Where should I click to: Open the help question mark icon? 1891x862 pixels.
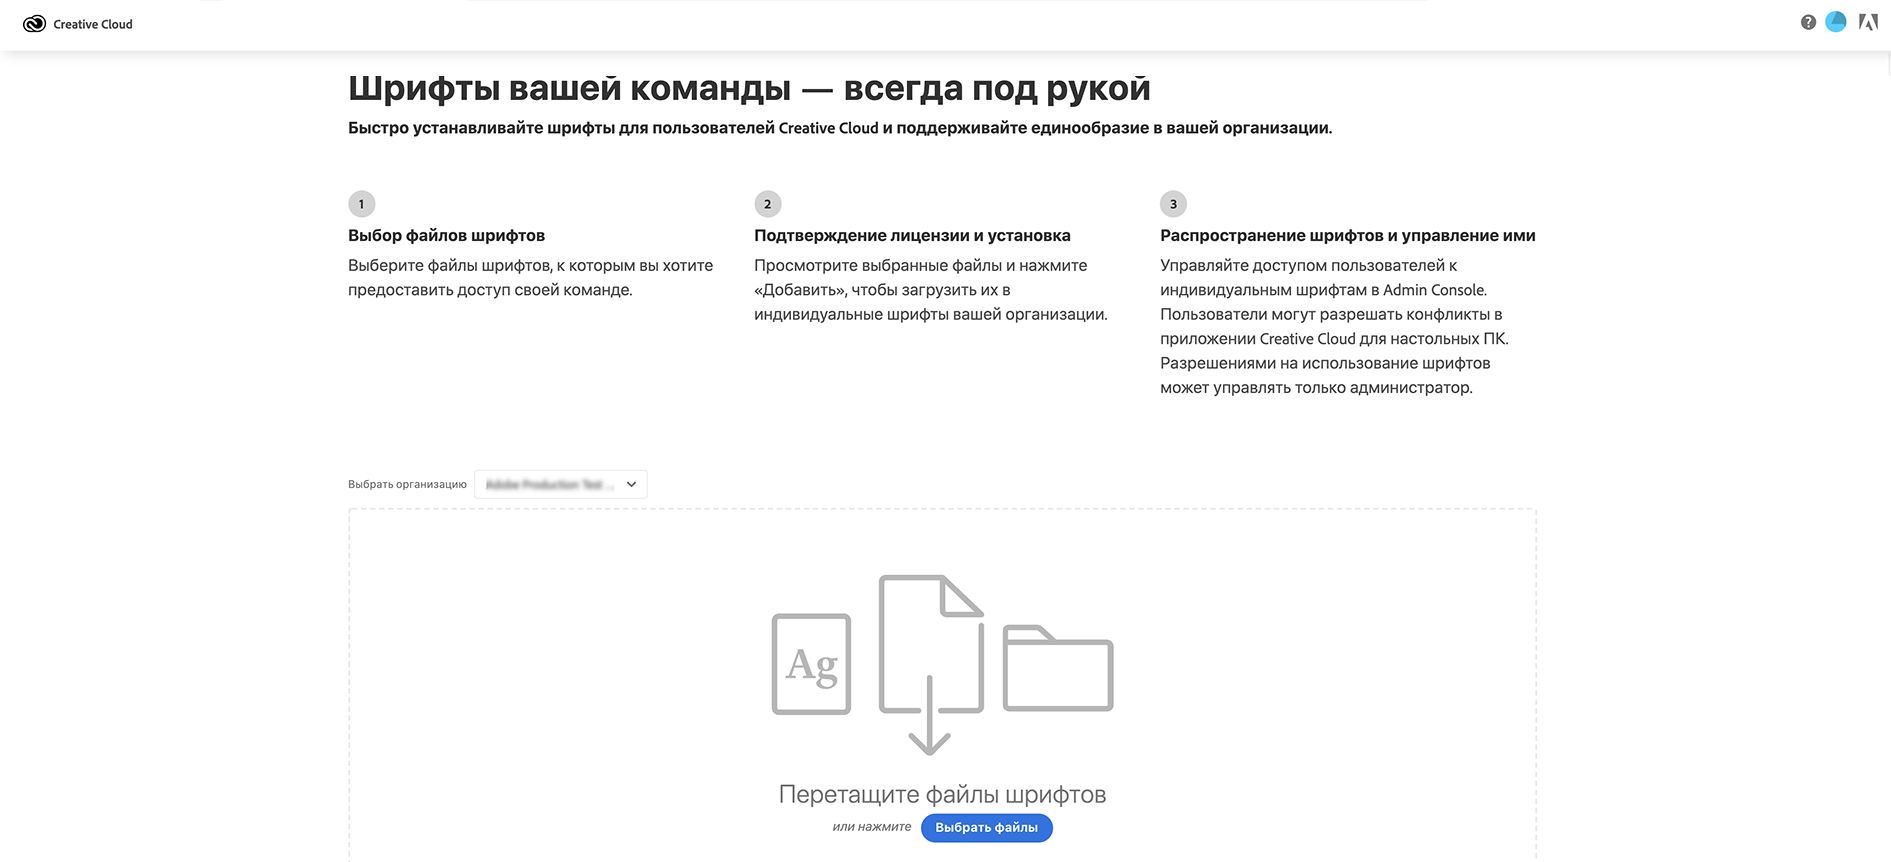(x=1808, y=22)
